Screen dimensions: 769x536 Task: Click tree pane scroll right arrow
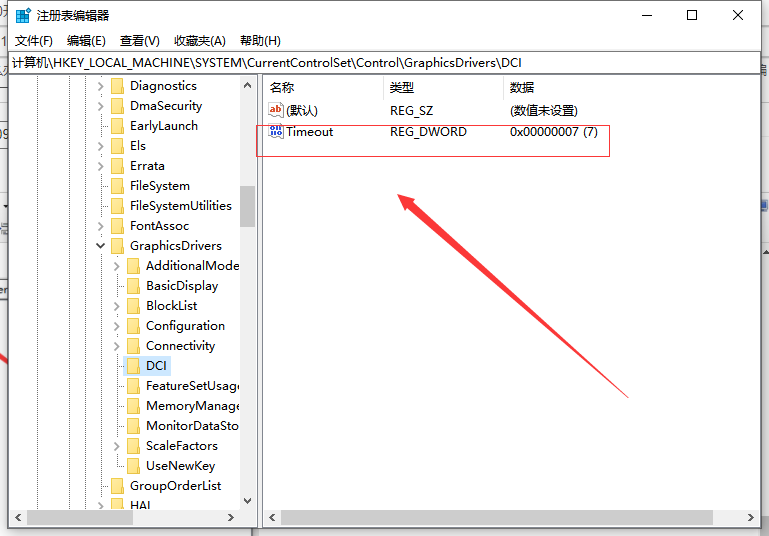tap(231, 517)
